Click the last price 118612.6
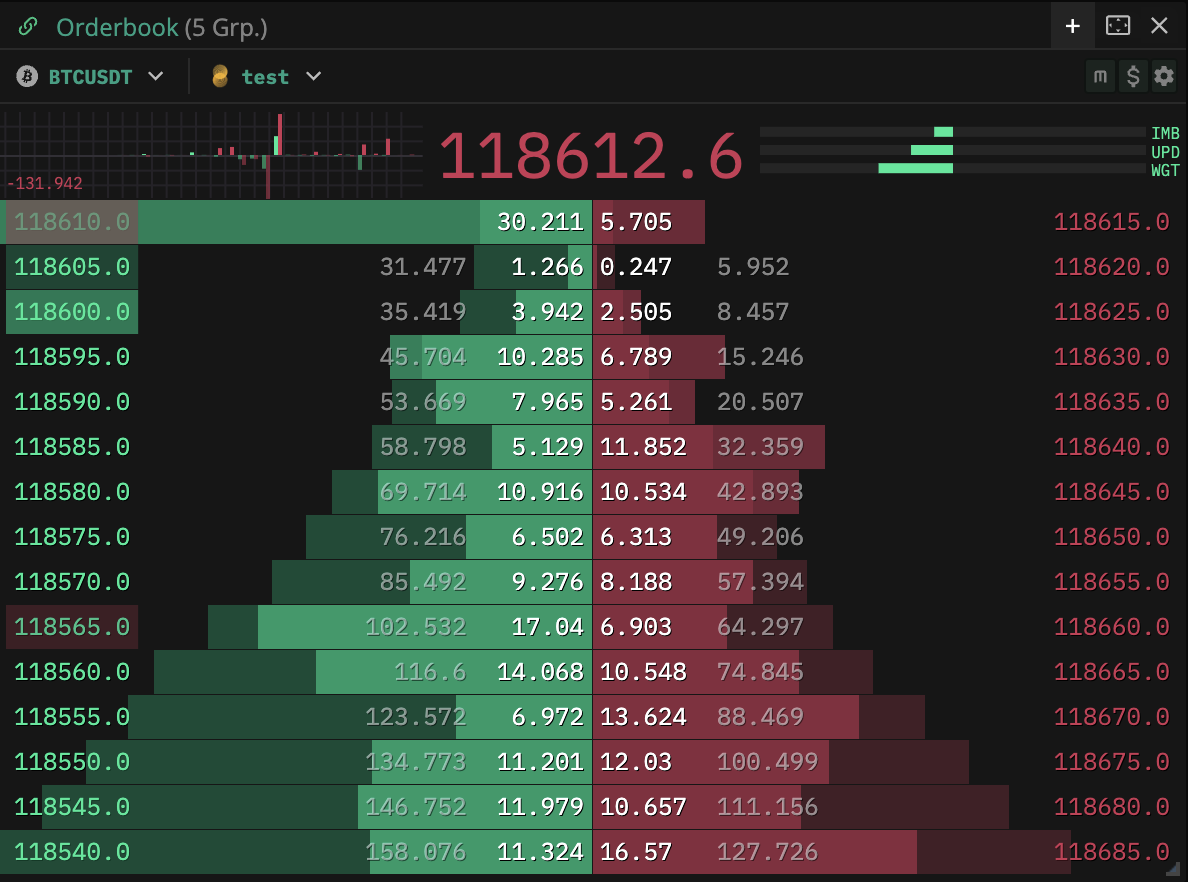The image size is (1188, 882). pos(591,157)
